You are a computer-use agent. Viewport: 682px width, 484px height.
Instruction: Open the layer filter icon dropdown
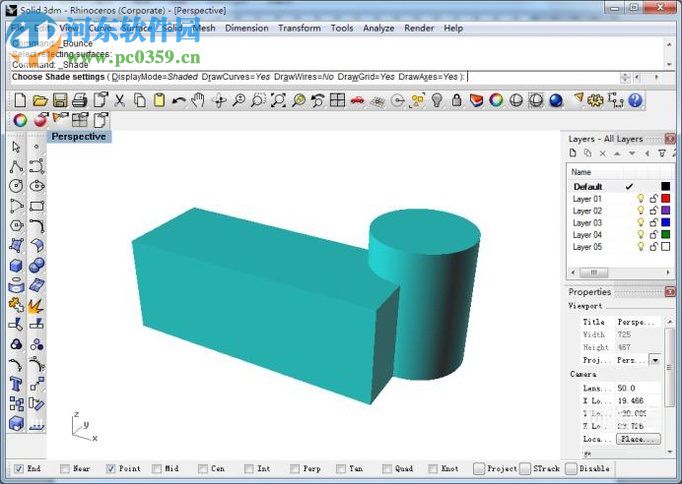point(661,153)
